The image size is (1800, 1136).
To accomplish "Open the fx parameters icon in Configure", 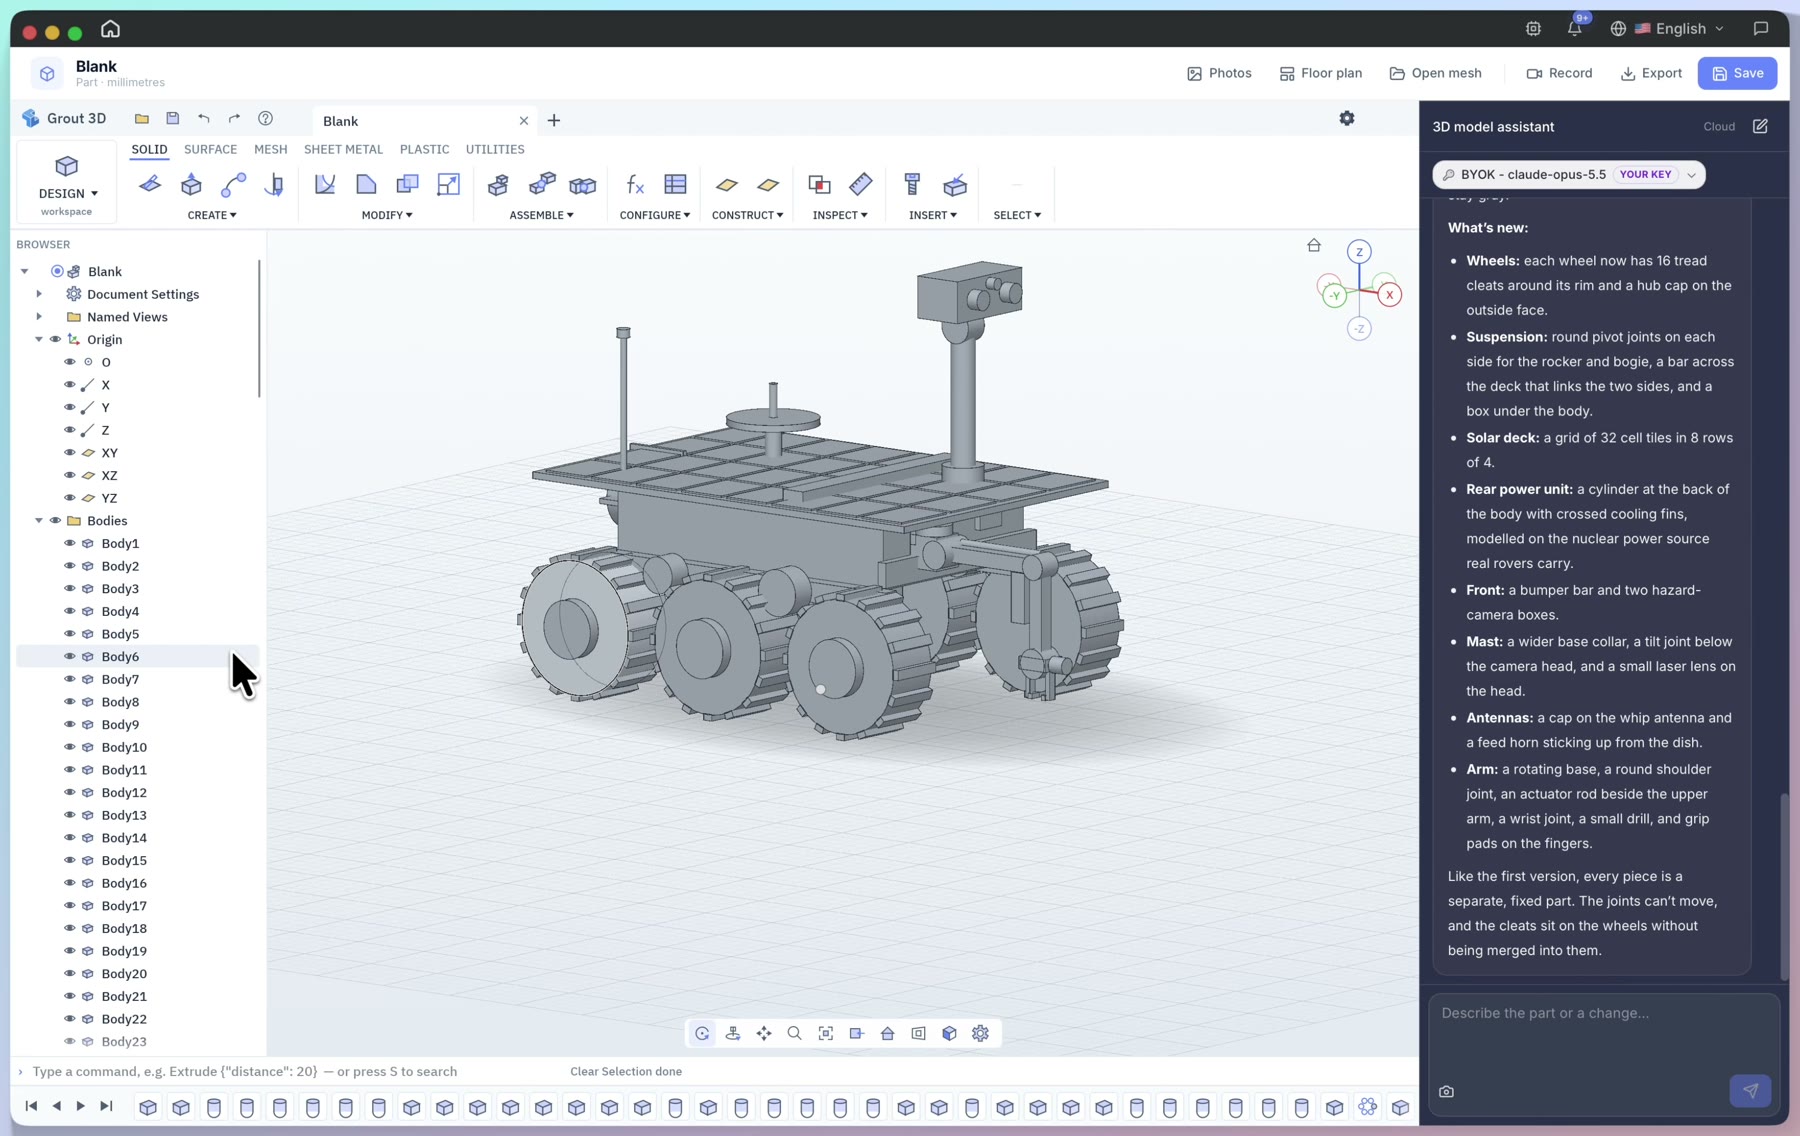I will pos(635,184).
